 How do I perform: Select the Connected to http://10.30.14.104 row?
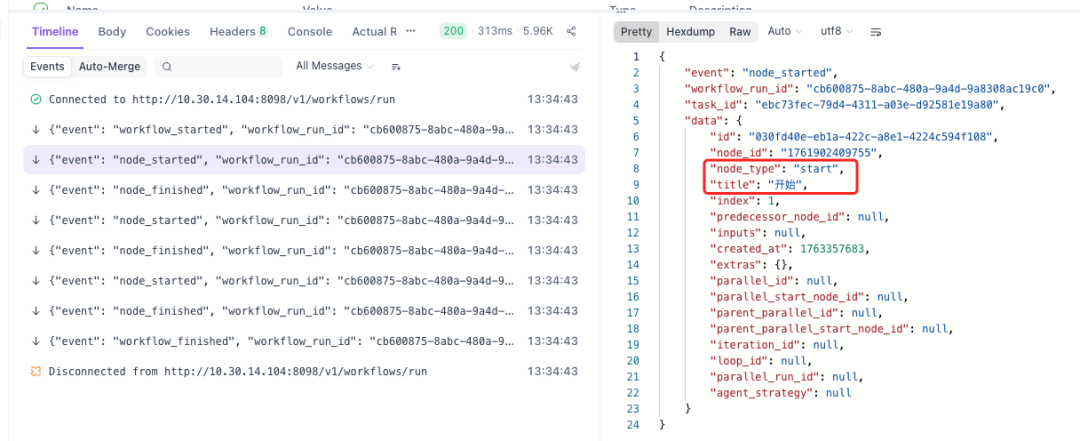pyautogui.click(x=304, y=99)
